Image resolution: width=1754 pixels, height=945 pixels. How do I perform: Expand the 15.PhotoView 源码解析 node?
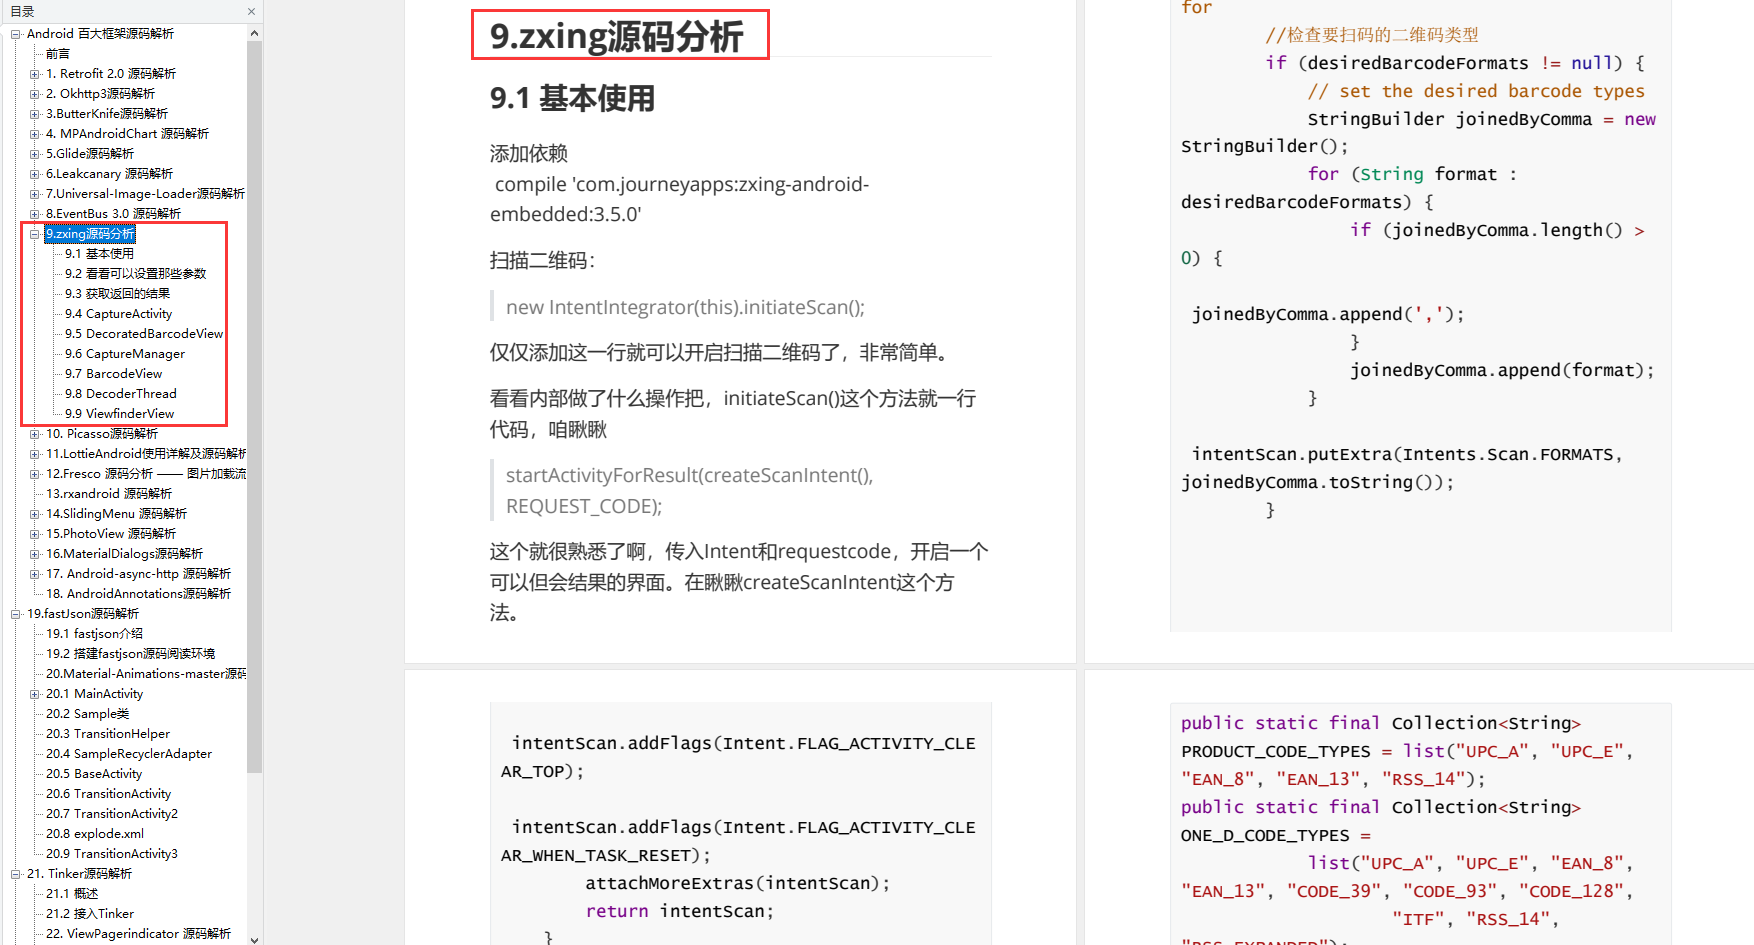pos(35,534)
